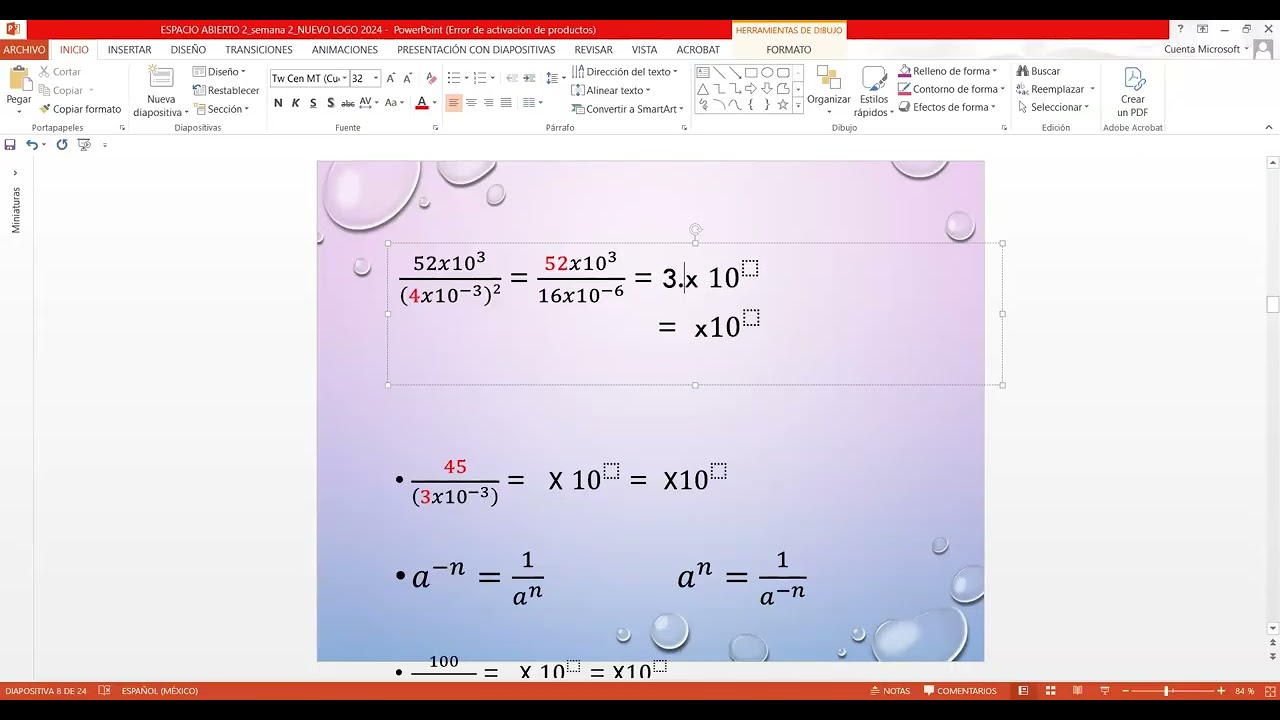Toggle align text left
Screen dimensions: 1280x720
(x=454, y=103)
